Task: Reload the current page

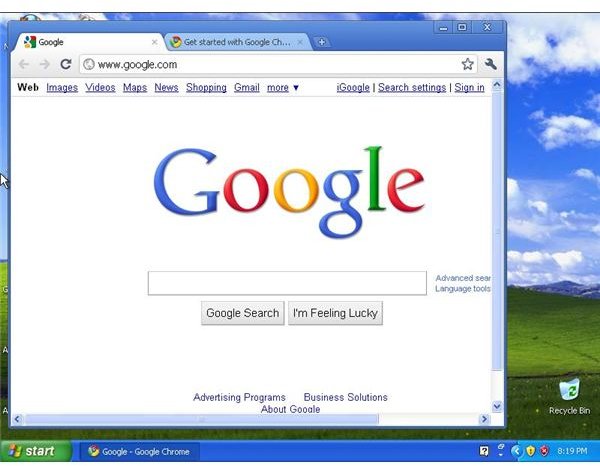Action: tap(66, 64)
